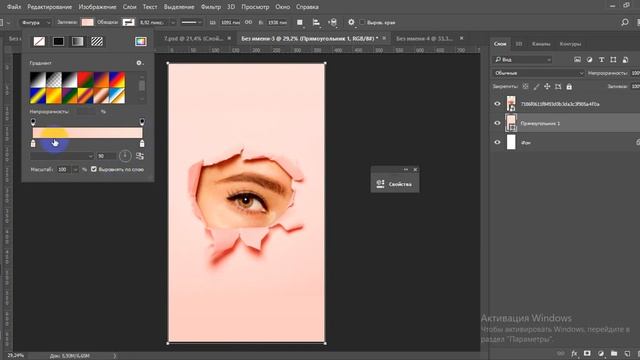Select the Solid Color fill type icon
The height and width of the screenshot is (360, 640).
tap(58, 41)
